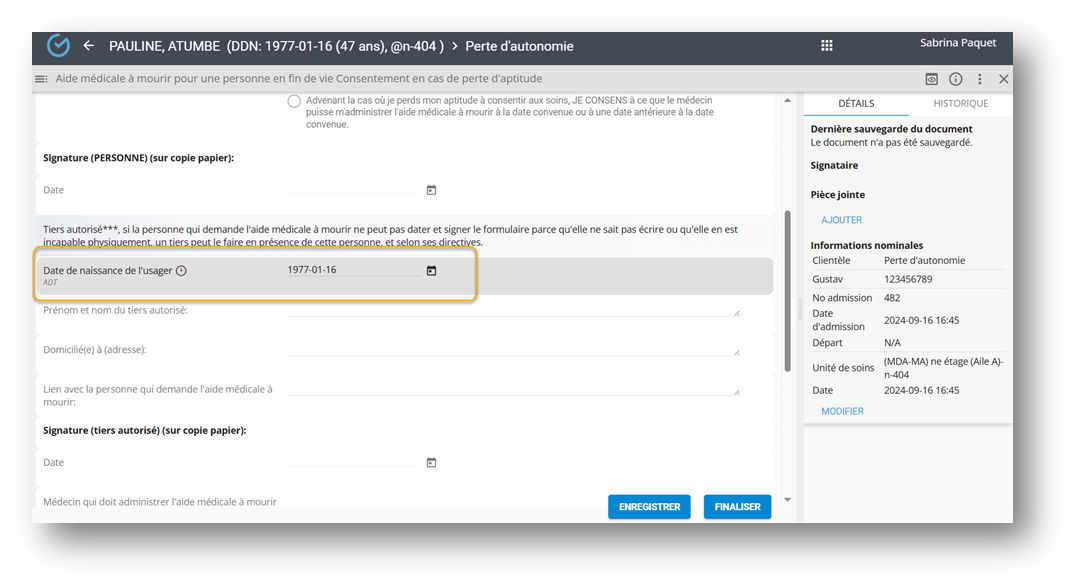Select the Détails tab

pos(856,103)
